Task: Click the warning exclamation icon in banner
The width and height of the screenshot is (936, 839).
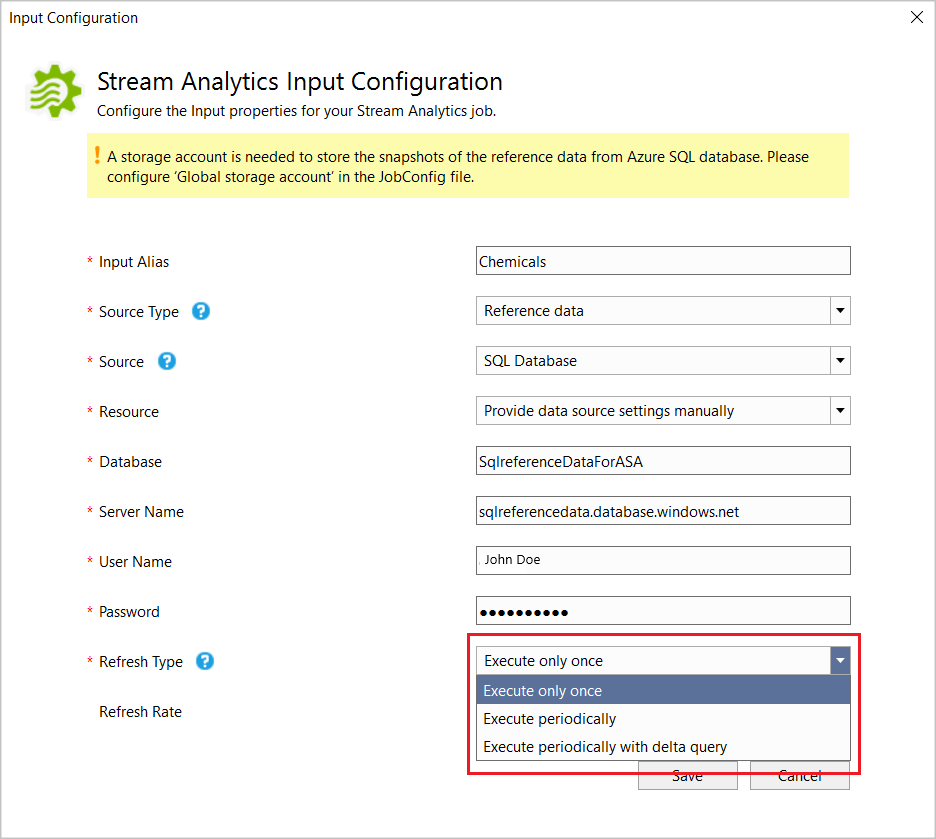Action: (x=96, y=157)
